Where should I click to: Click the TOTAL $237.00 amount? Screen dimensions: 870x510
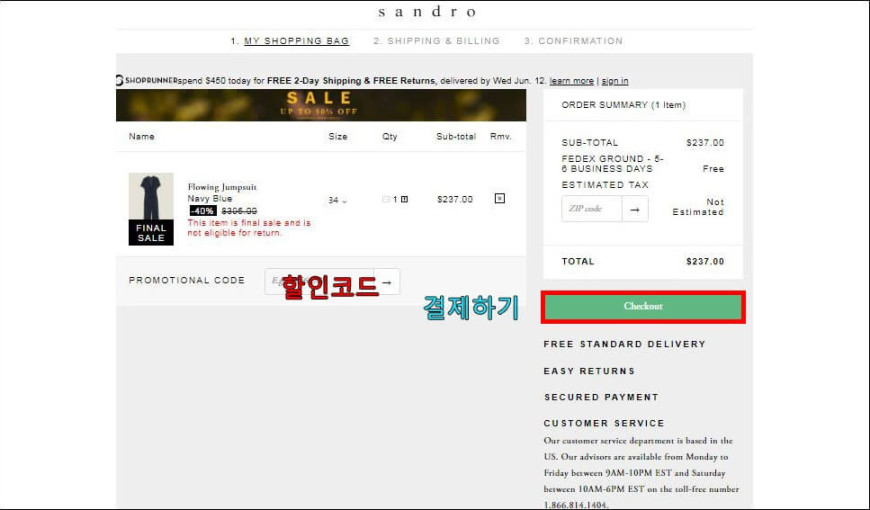tap(705, 261)
